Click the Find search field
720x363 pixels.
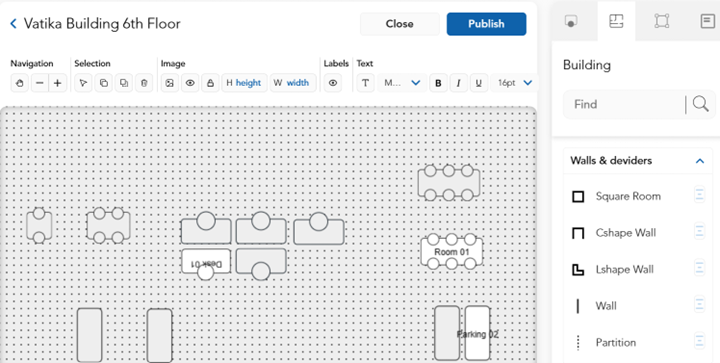click(624, 104)
